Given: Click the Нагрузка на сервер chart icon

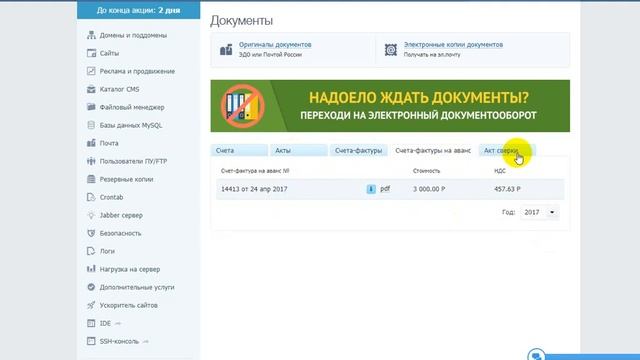Looking at the screenshot, I should (91, 269).
